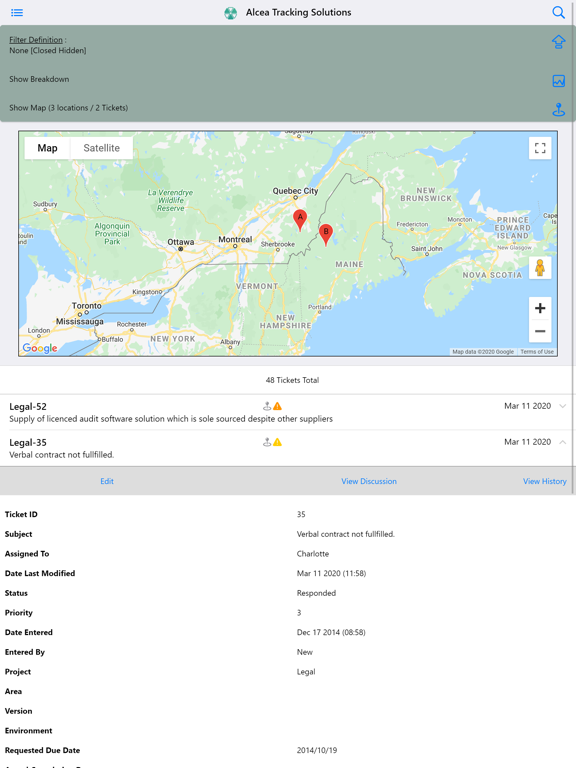Click the warning icon on Legal-35 row

pos(277,442)
